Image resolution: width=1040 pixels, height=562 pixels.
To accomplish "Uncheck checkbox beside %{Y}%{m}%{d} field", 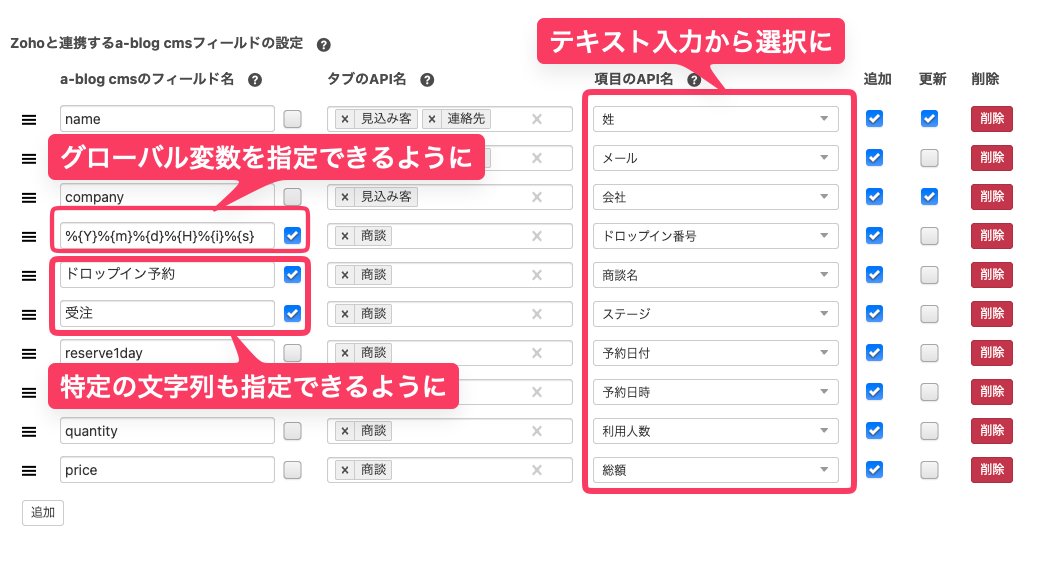I will point(292,236).
